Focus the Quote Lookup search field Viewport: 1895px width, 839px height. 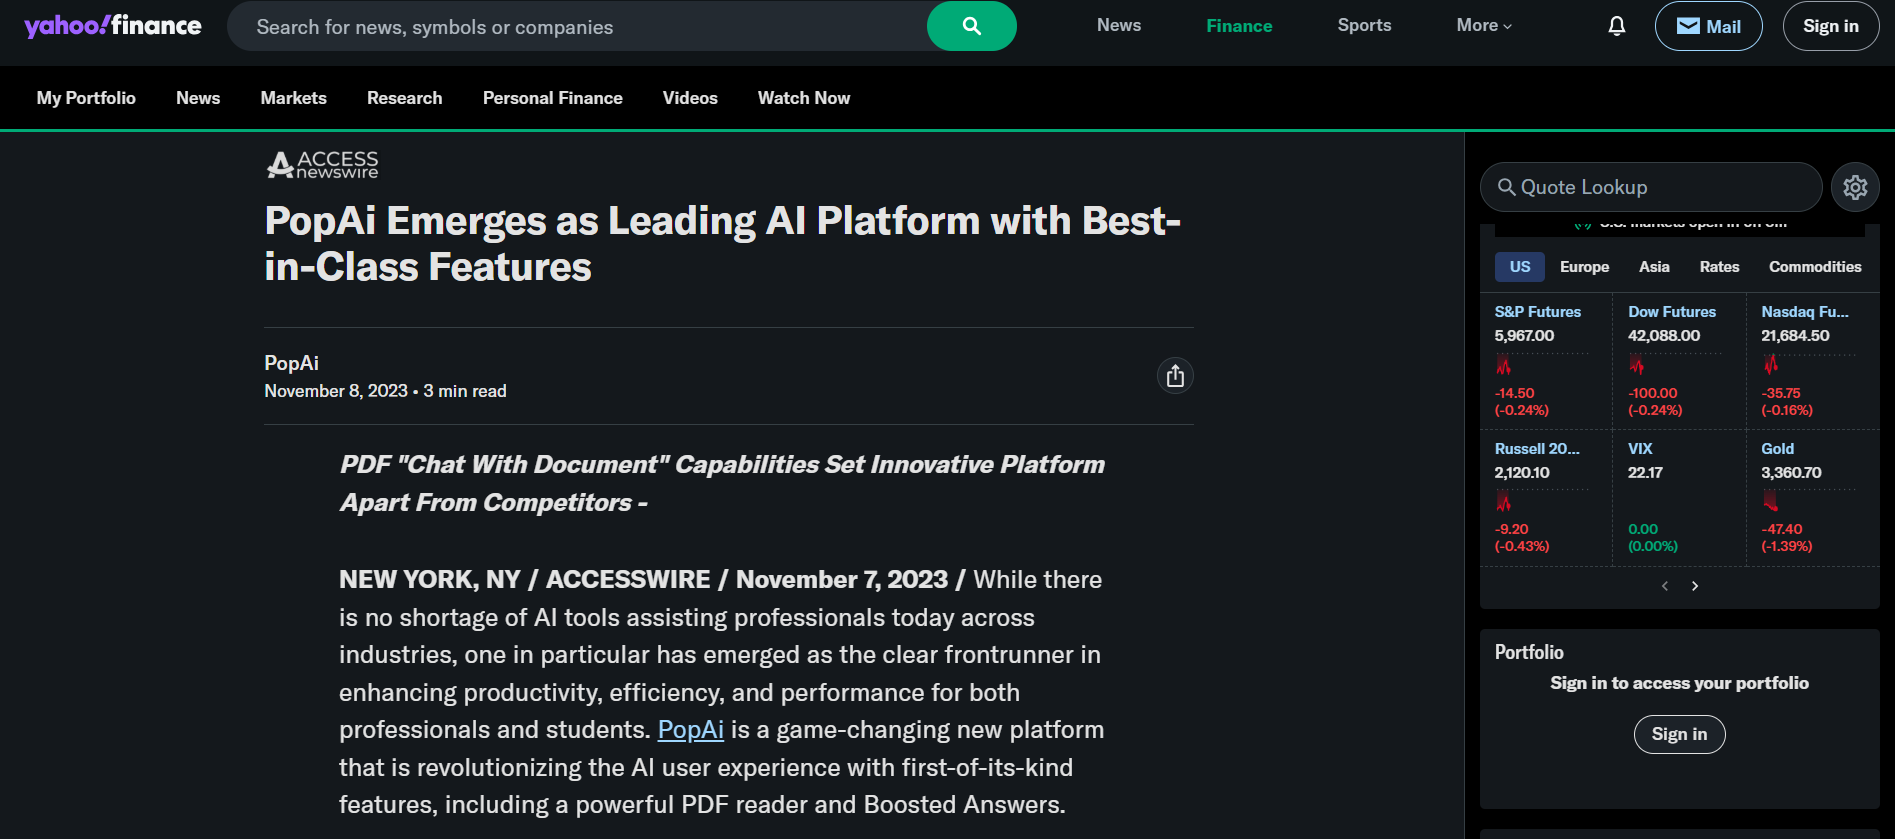tap(1651, 187)
